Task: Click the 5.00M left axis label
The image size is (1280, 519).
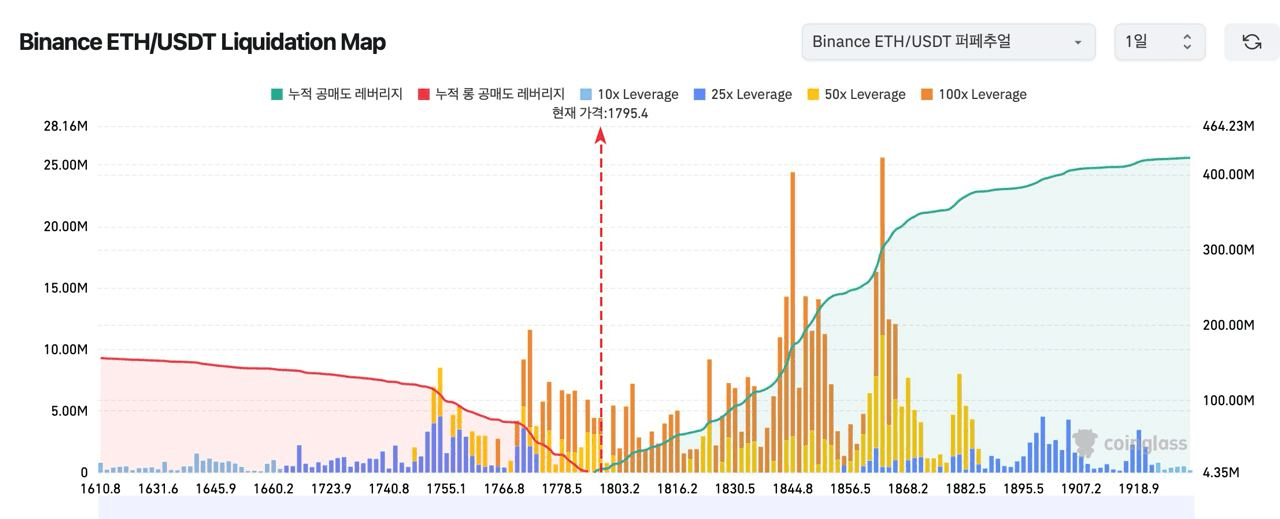Action: pyautogui.click(x=69, y=411)
